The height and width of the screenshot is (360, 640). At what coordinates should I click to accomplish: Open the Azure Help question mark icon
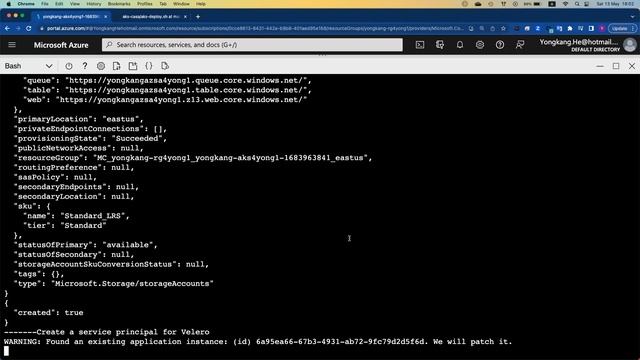click(x=500, y=45)
